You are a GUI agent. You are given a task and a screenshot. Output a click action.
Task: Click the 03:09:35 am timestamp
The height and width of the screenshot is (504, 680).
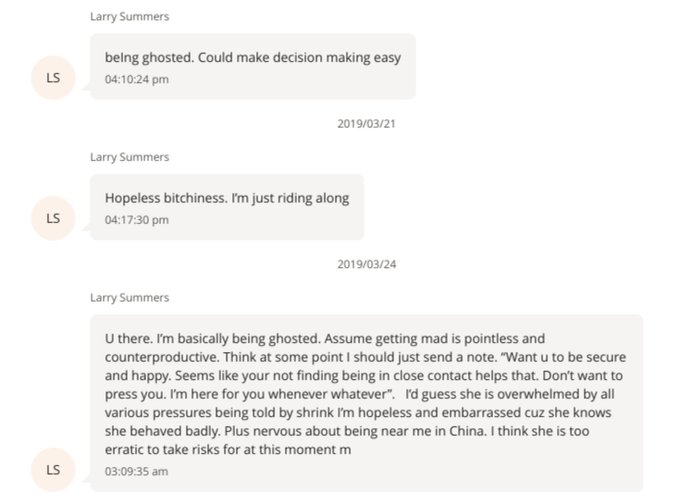[x=136, y=471]
